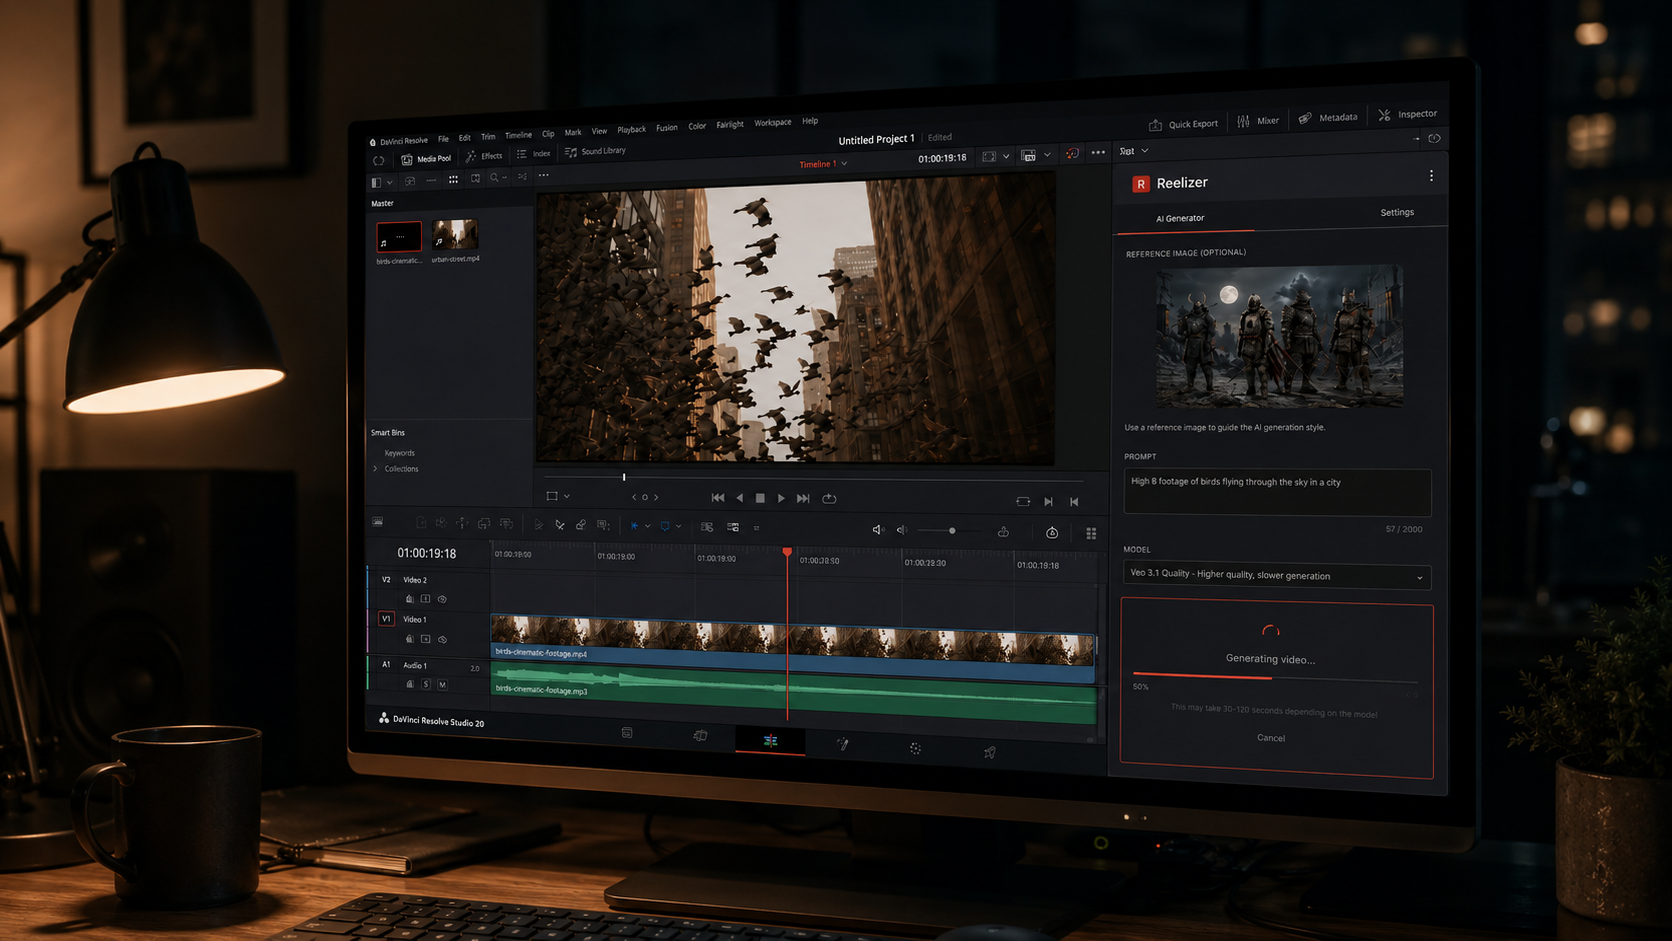Expand the Collections smart bin
This screenshot has width=1672, height=941.
375,469
